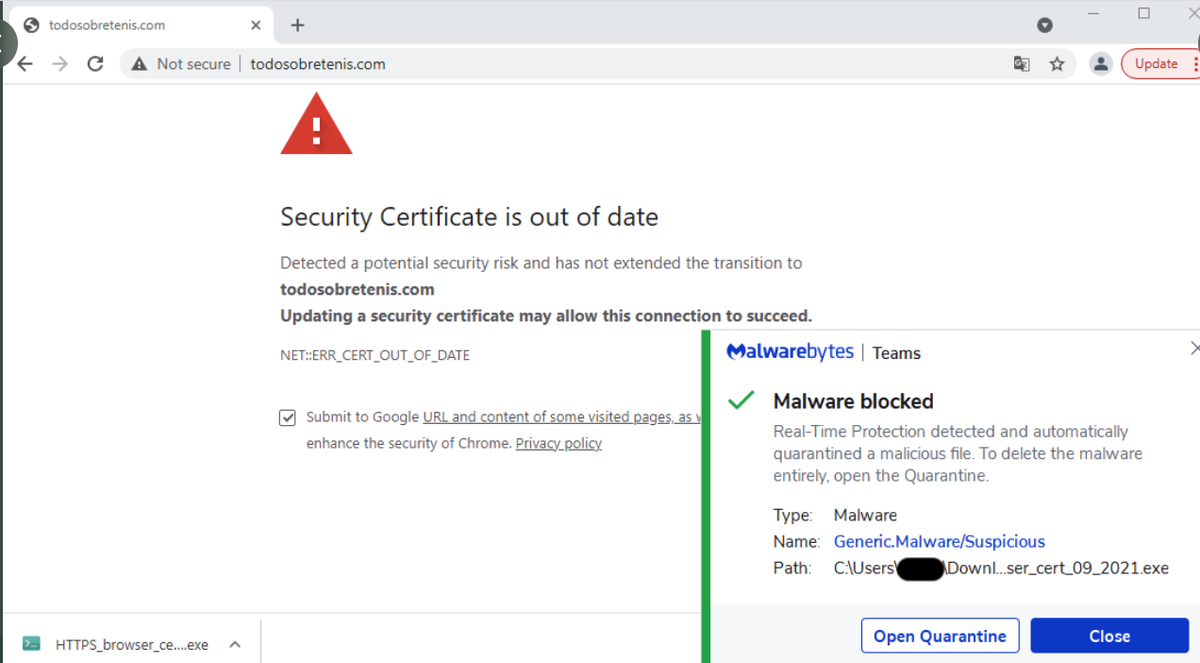Screen dimensions: 1200x663
Task: Open the HTTPS_browser_ce....exe download item
Action: pyautogui.click(x=132, y=645)
